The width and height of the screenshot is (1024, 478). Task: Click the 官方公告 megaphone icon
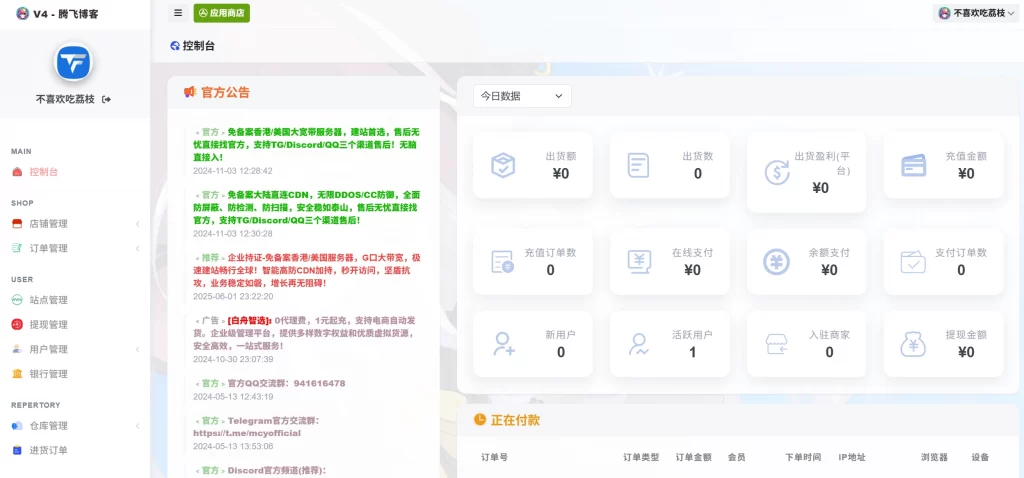click(190, 93)
